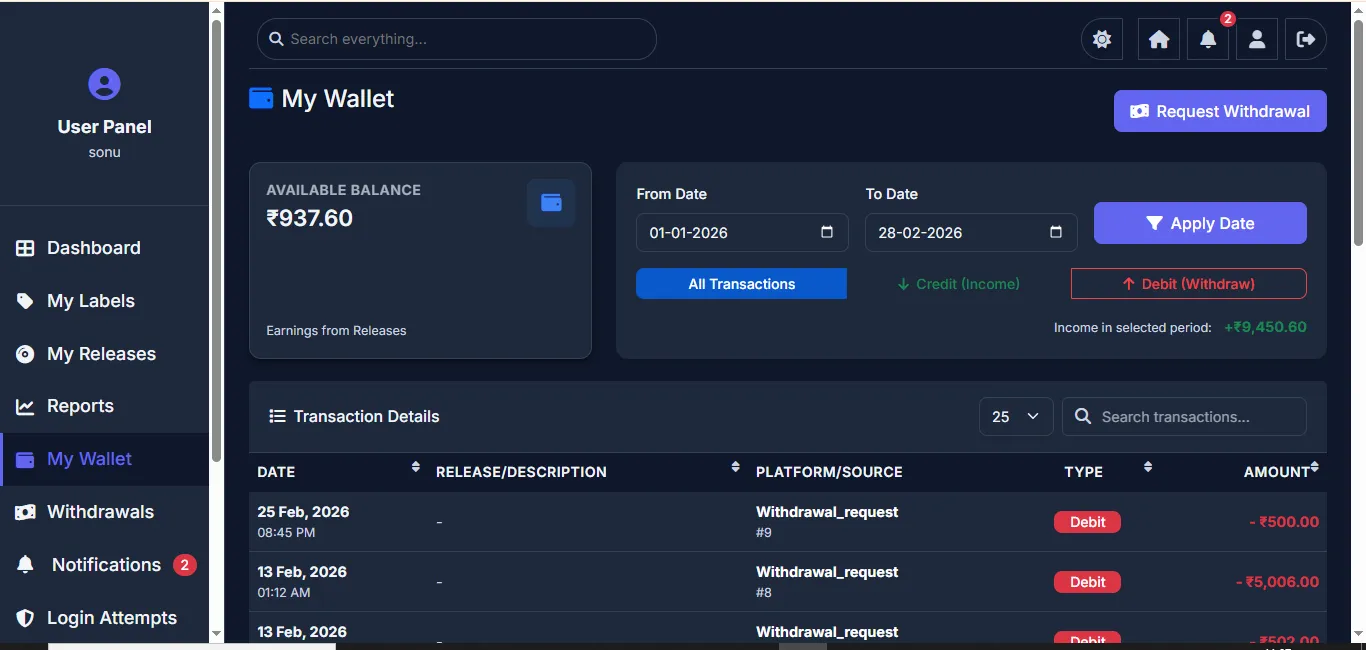Go to My Releases in sidebar

[104, 354]
